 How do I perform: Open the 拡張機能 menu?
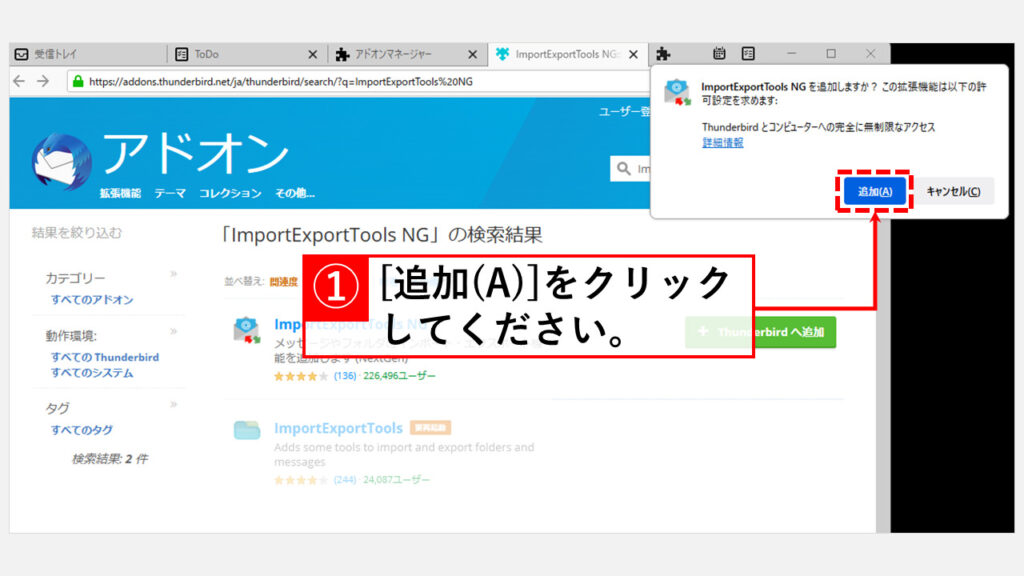click(x=120, y=193)
